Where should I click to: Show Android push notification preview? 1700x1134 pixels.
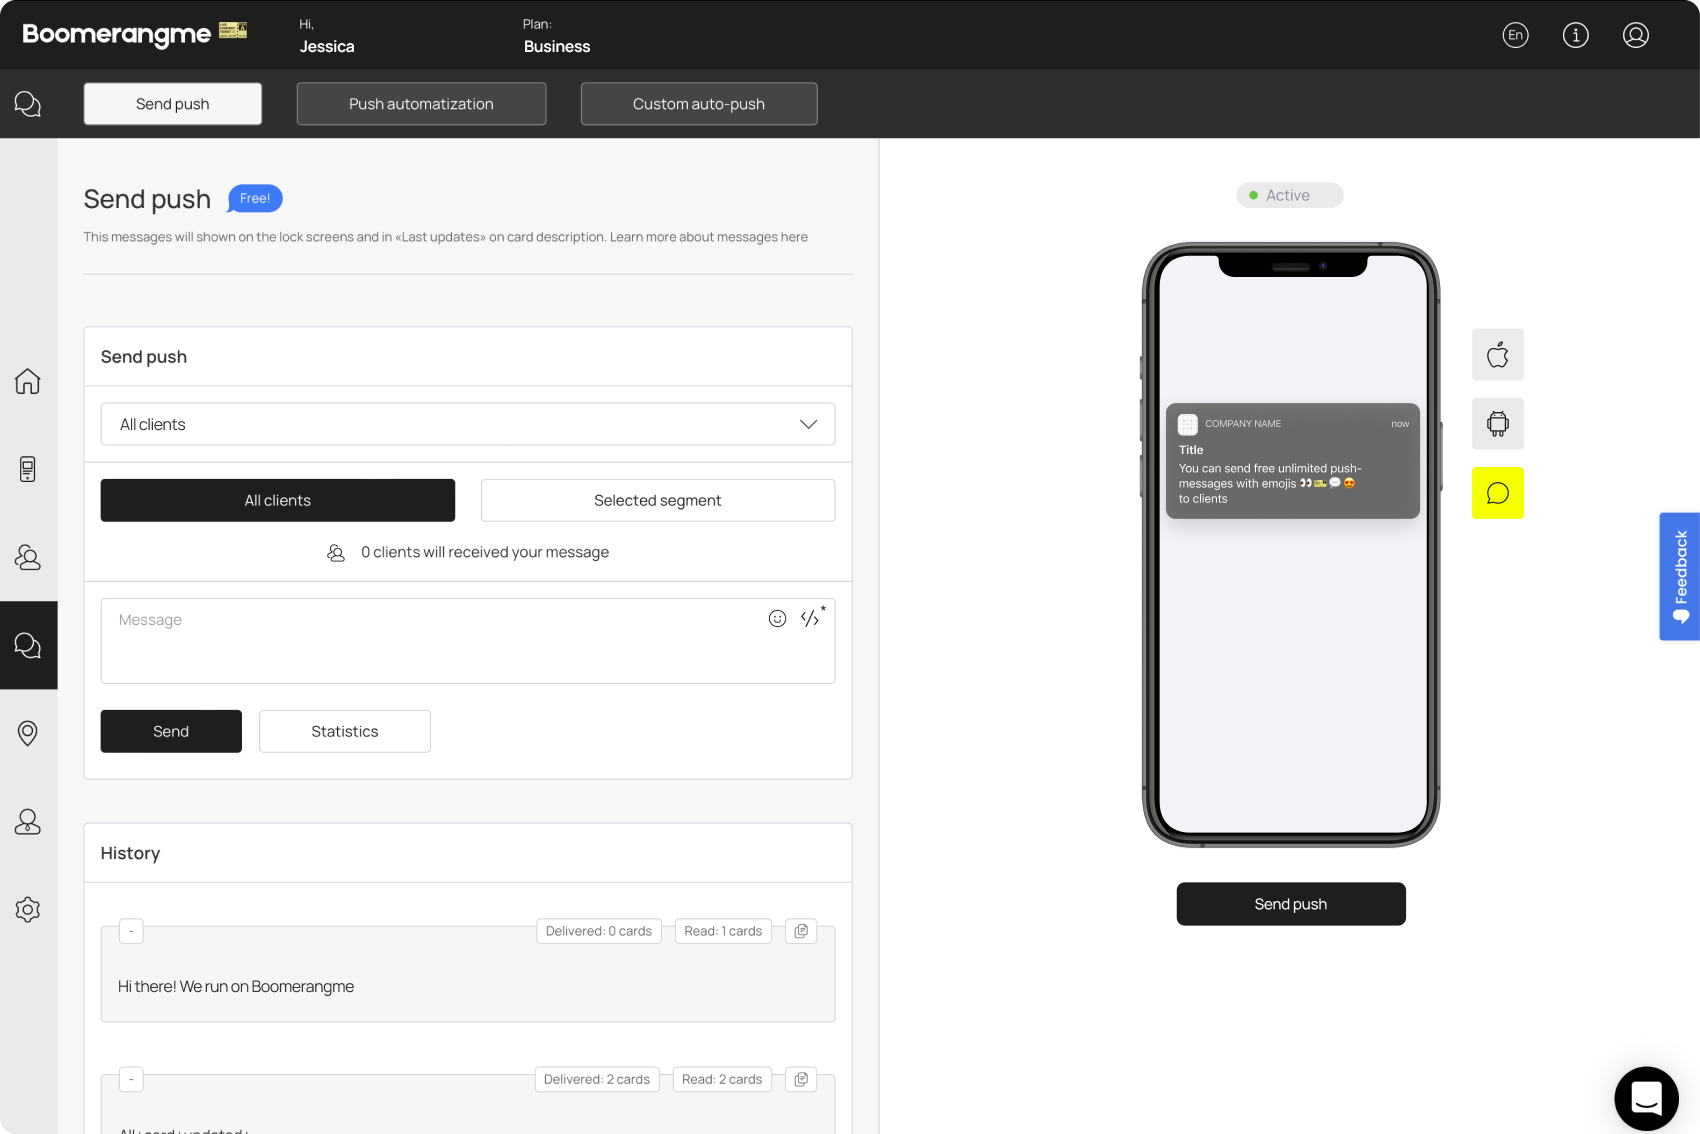click(1497, 423)
